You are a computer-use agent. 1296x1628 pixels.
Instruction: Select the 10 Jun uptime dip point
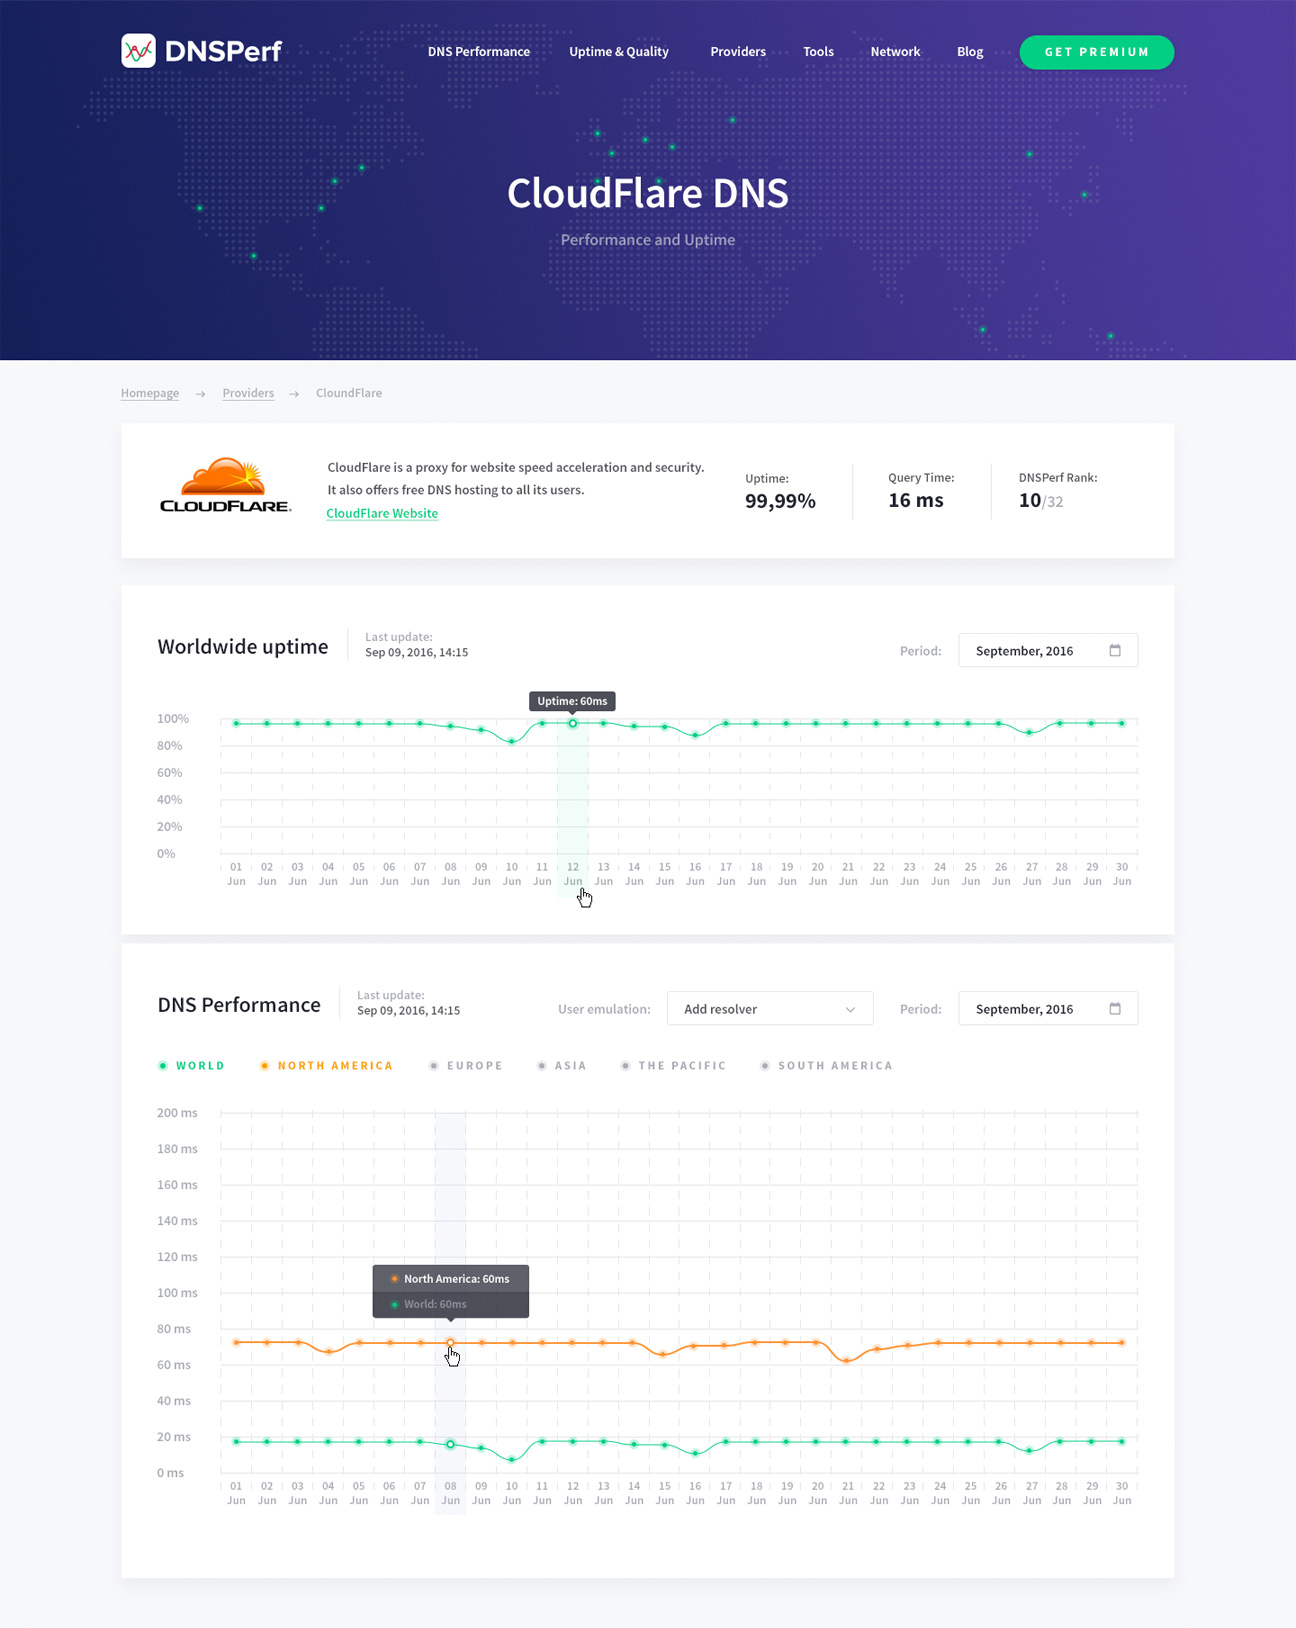[x=512, y=741]
